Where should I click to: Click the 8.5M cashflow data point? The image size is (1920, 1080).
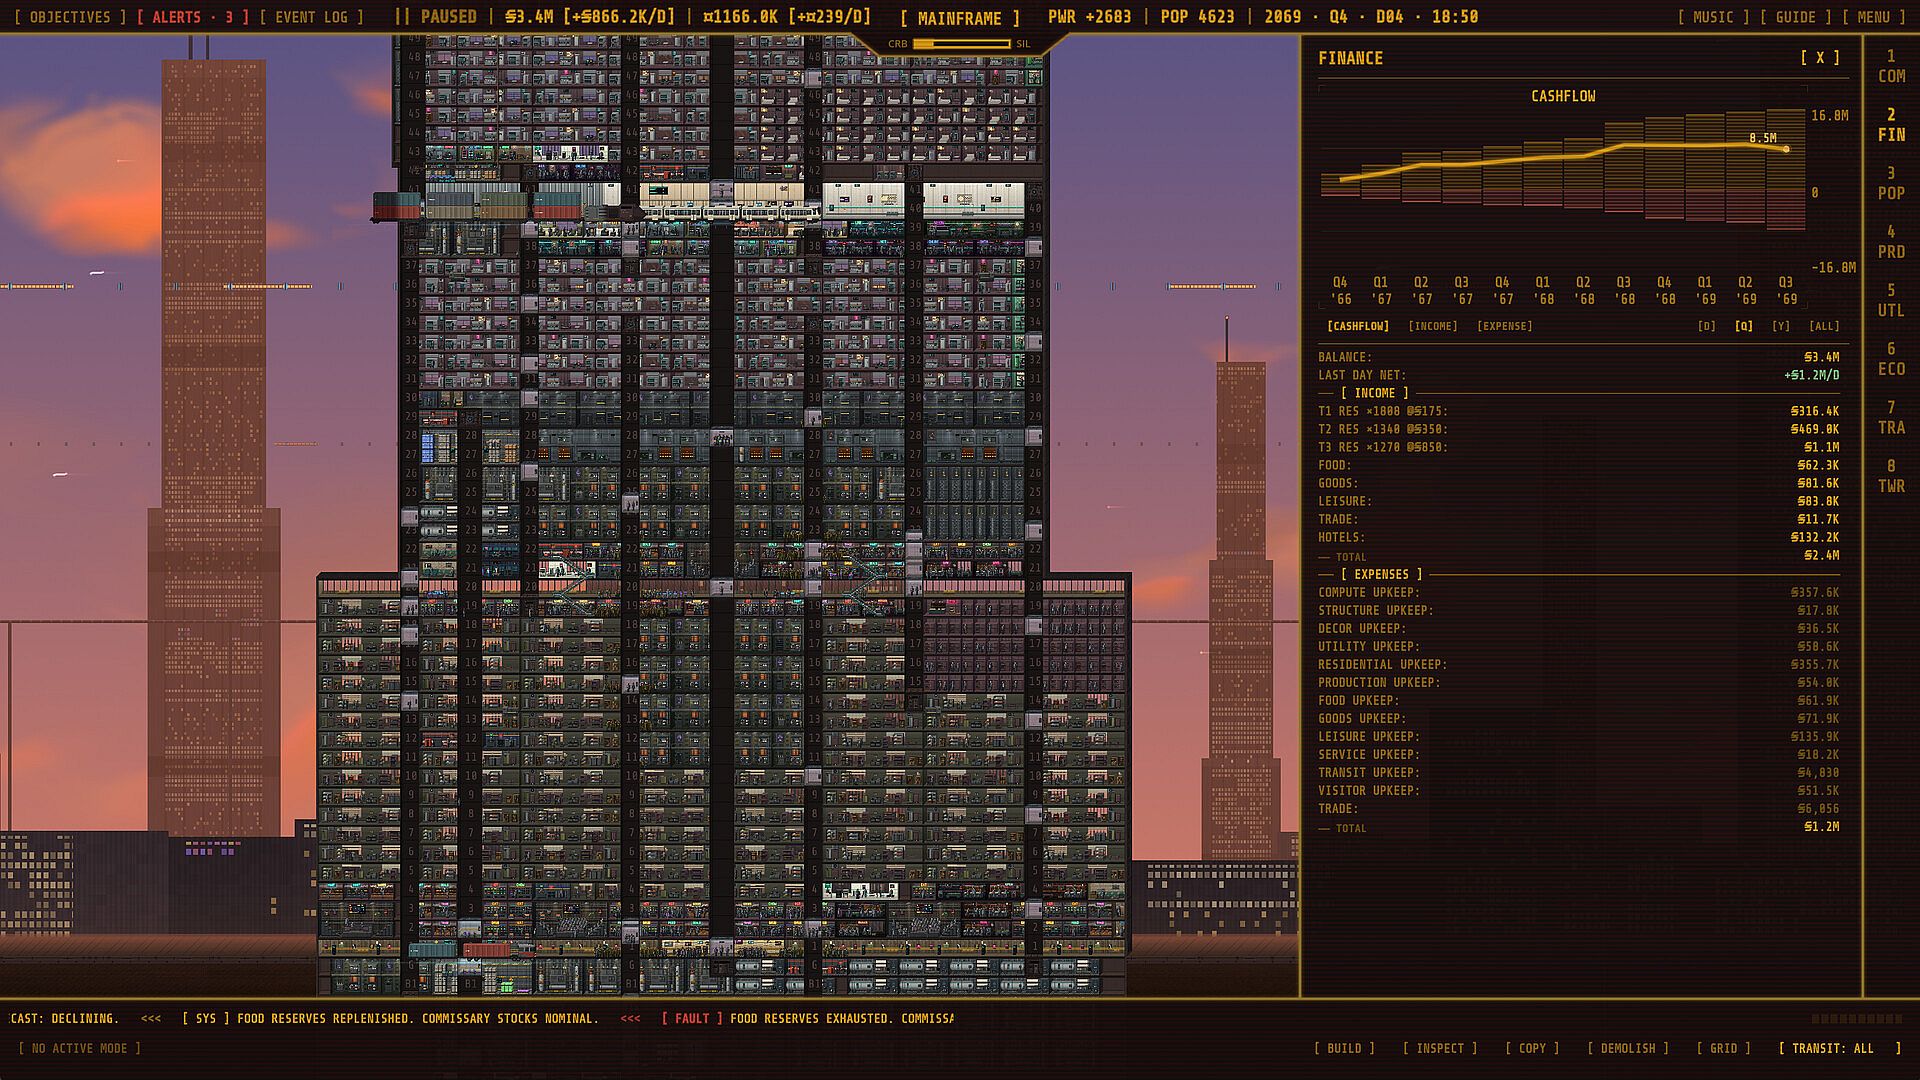click(x=1786, y=149)
